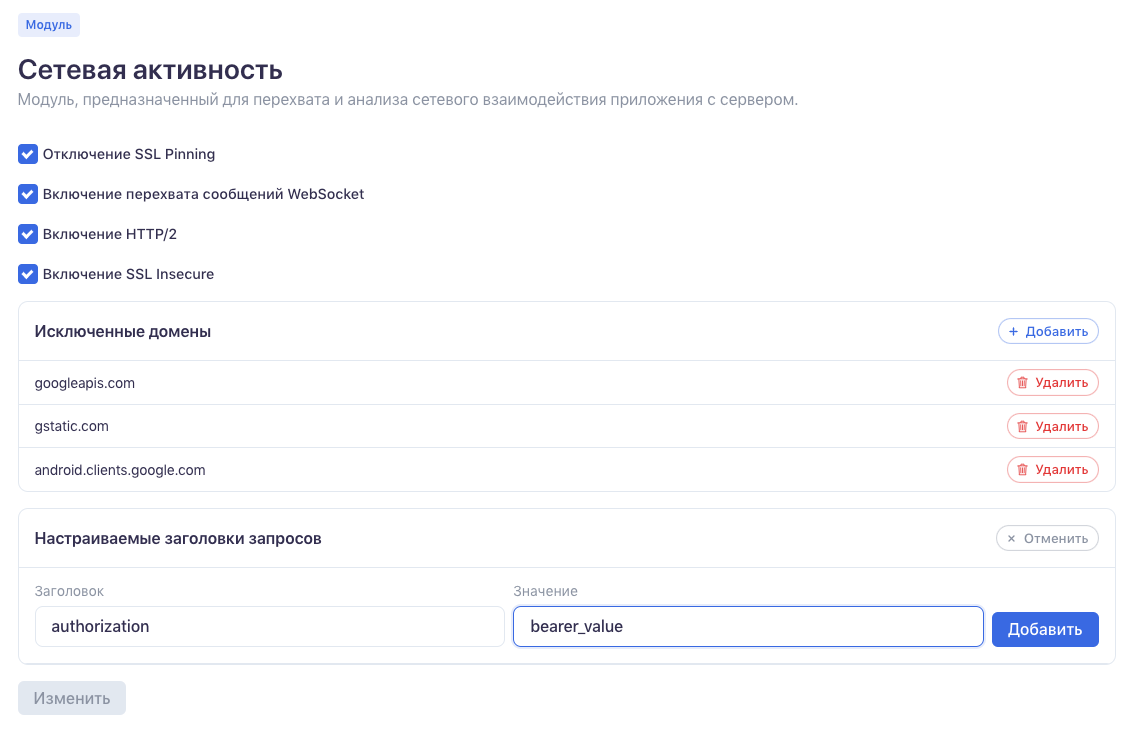Click trash icon for gstatic.com
This screenshot has height=737, width=1134.
[1022, 426]
